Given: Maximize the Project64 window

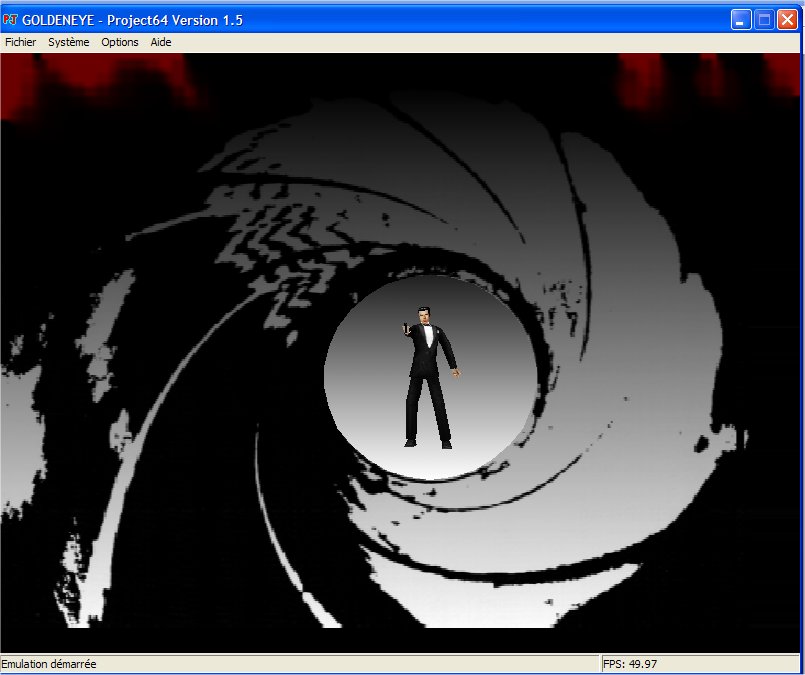Looking at the screenshot, I should coord(764,20).
